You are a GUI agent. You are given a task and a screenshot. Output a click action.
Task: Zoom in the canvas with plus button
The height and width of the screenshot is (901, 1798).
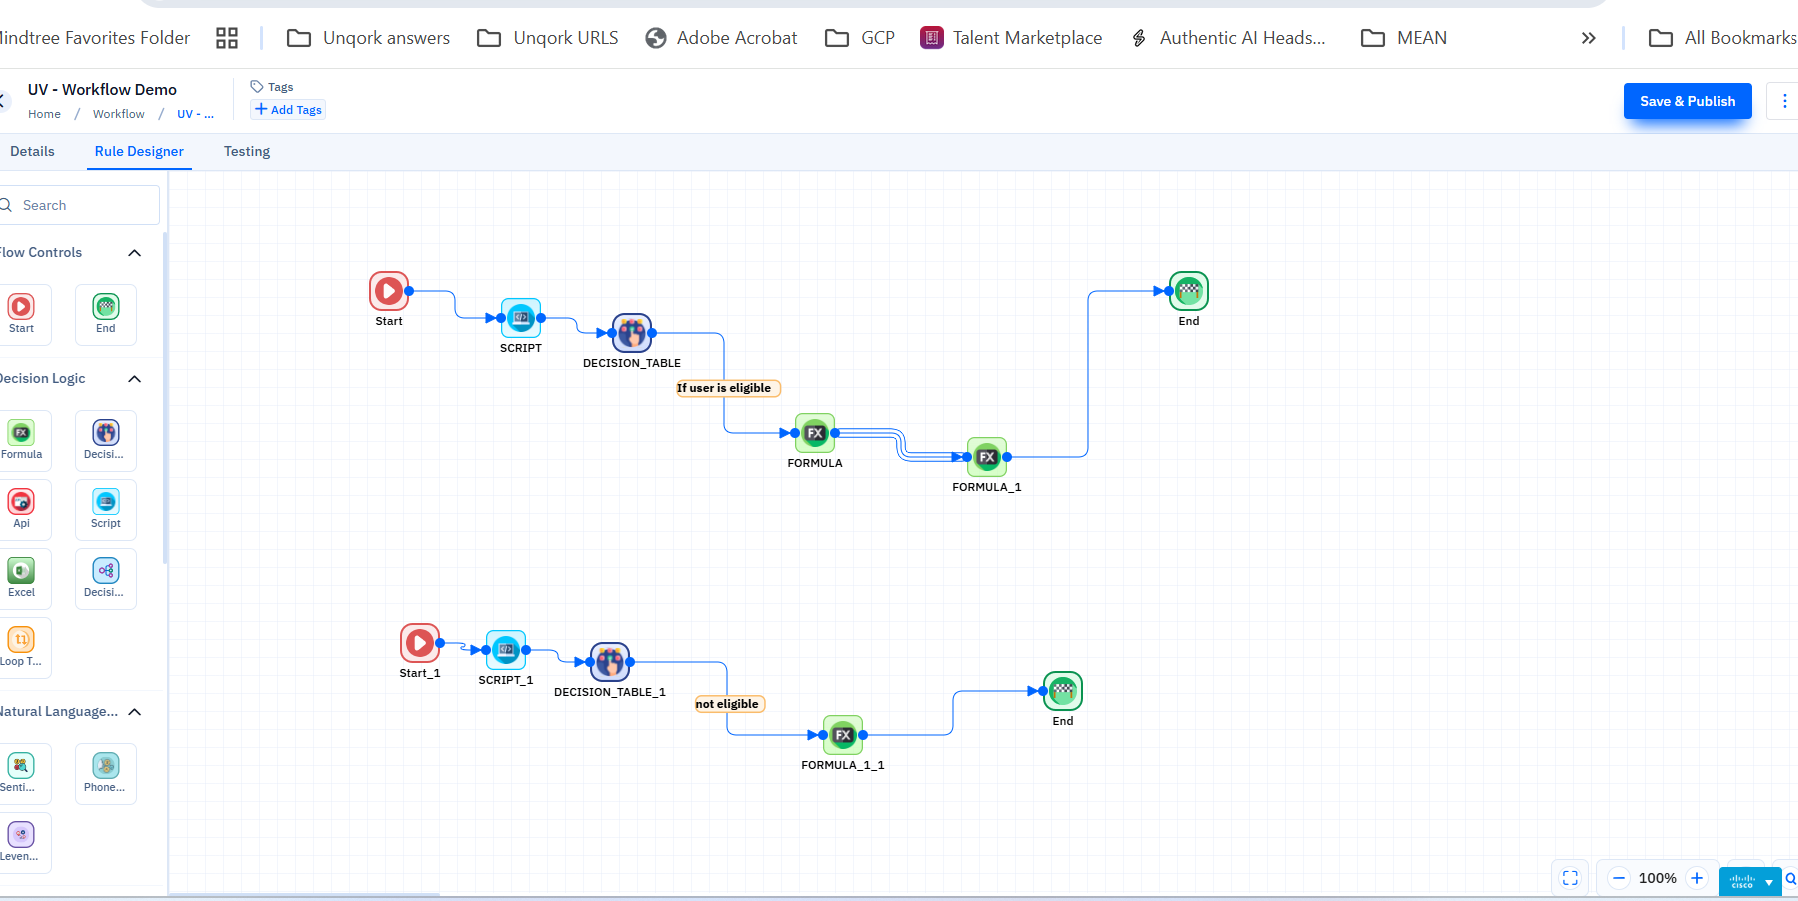1697,878
